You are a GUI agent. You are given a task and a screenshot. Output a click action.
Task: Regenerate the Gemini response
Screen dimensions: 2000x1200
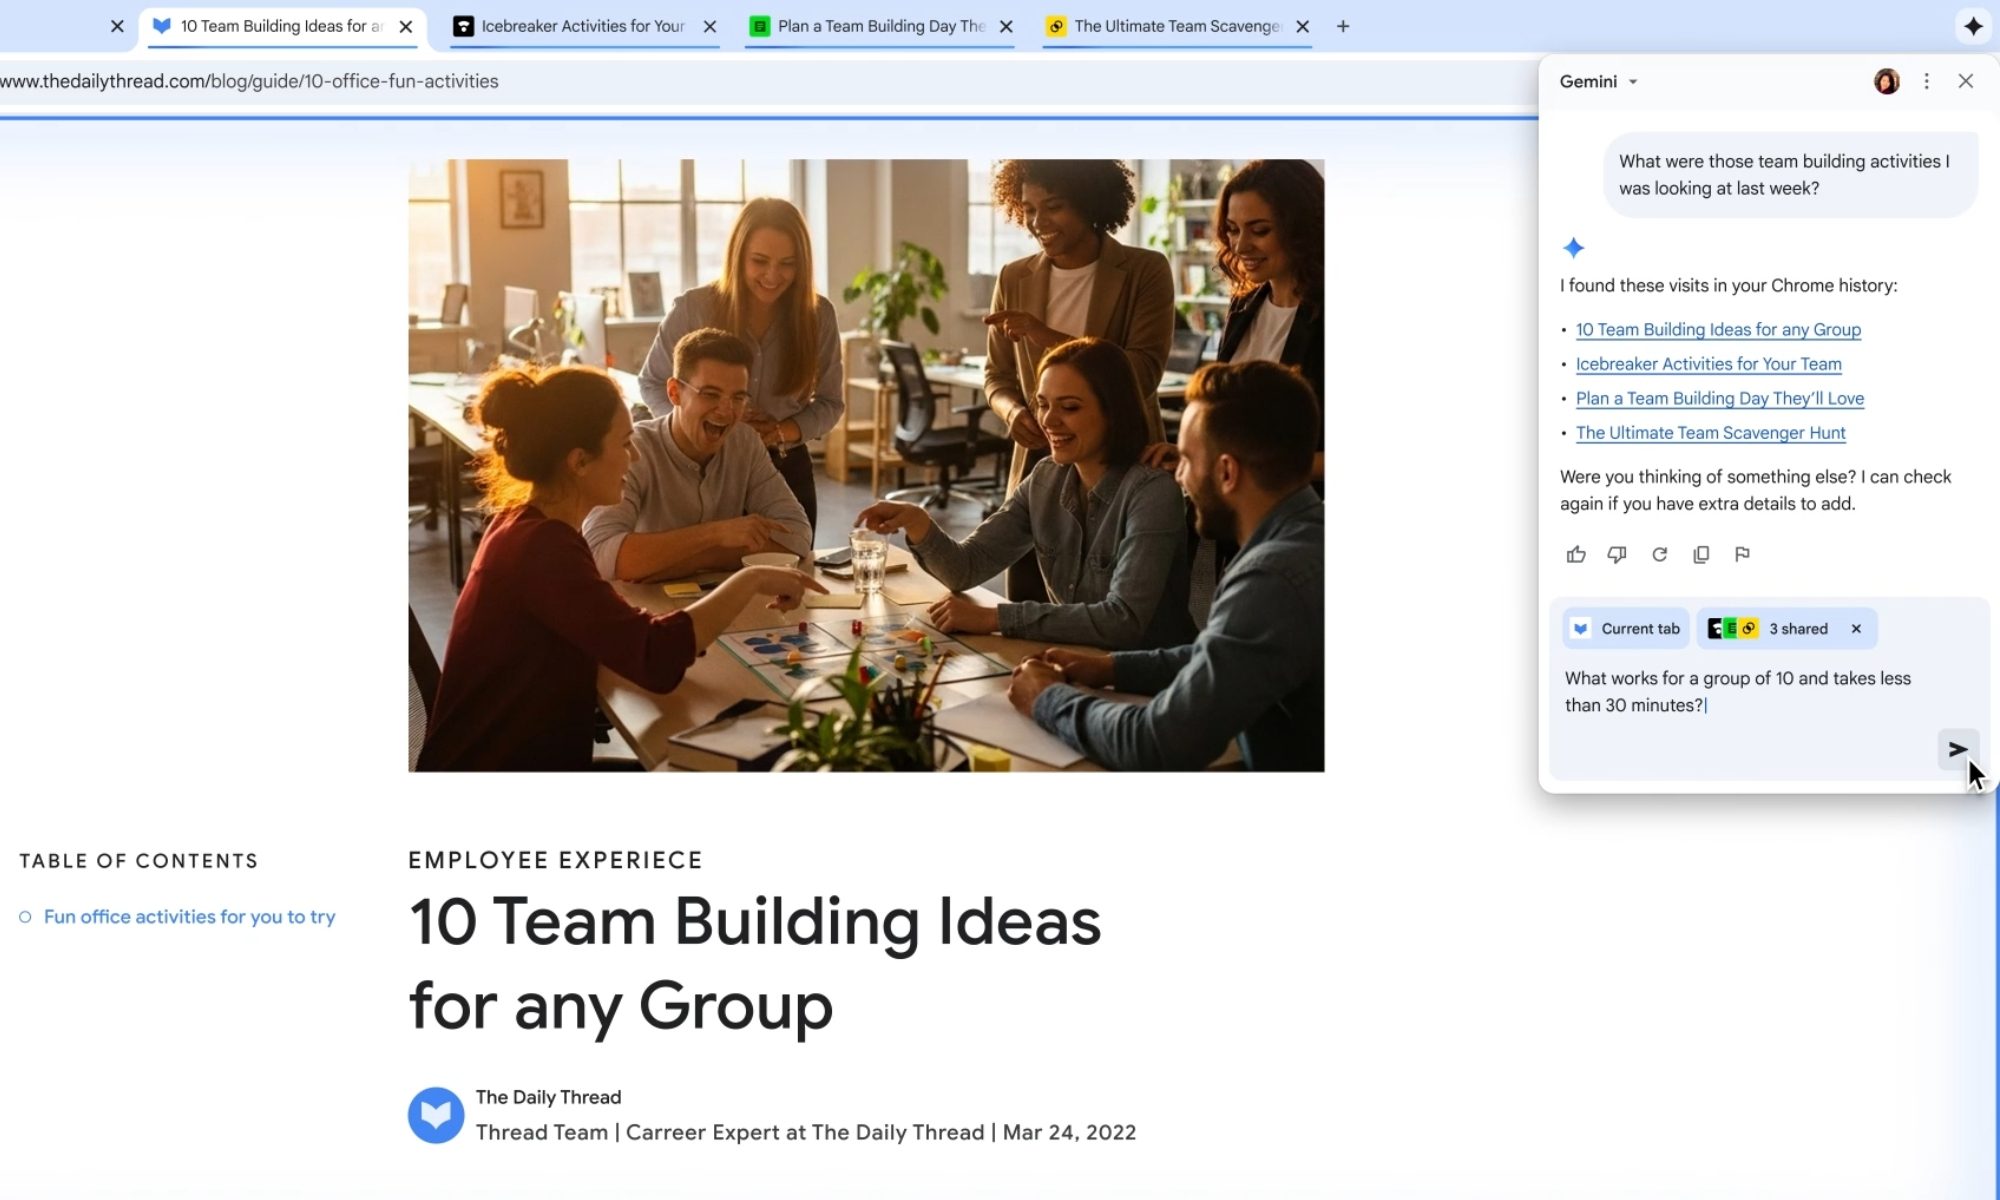(x=1659, y=554)
